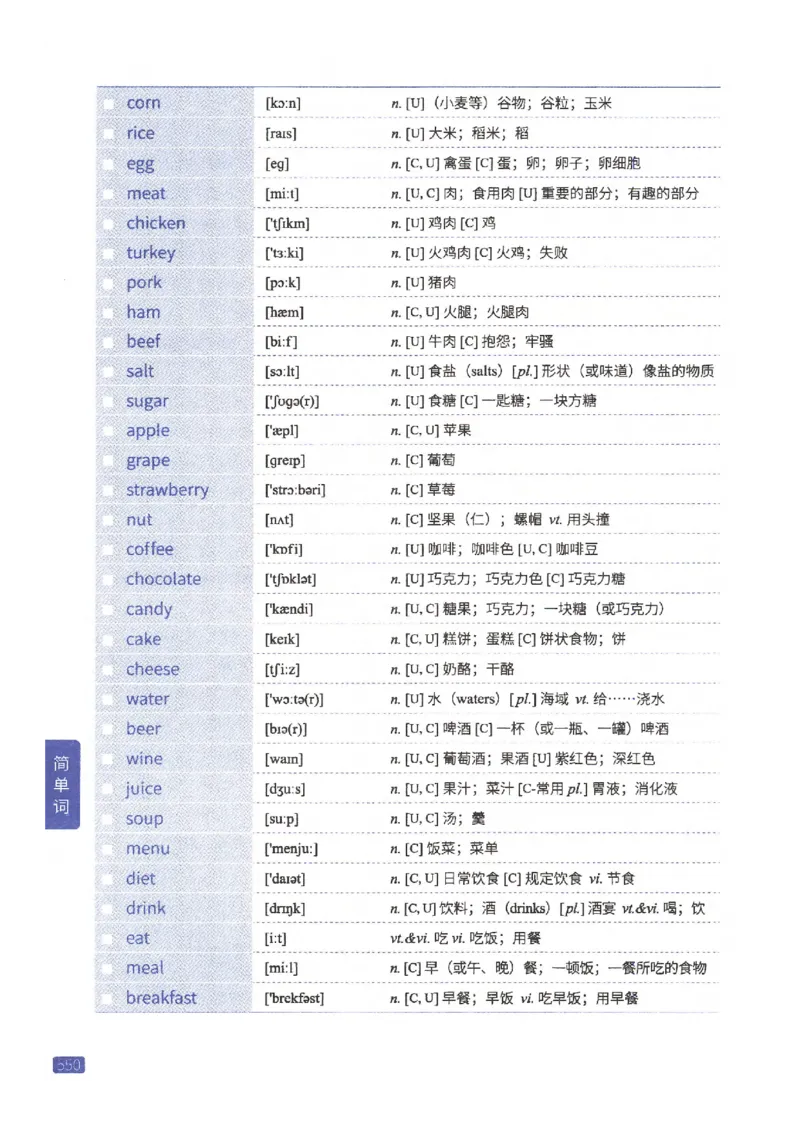800x1132 pixels.
Task: Select the word "apple"
Action: (x=147, y=431)
